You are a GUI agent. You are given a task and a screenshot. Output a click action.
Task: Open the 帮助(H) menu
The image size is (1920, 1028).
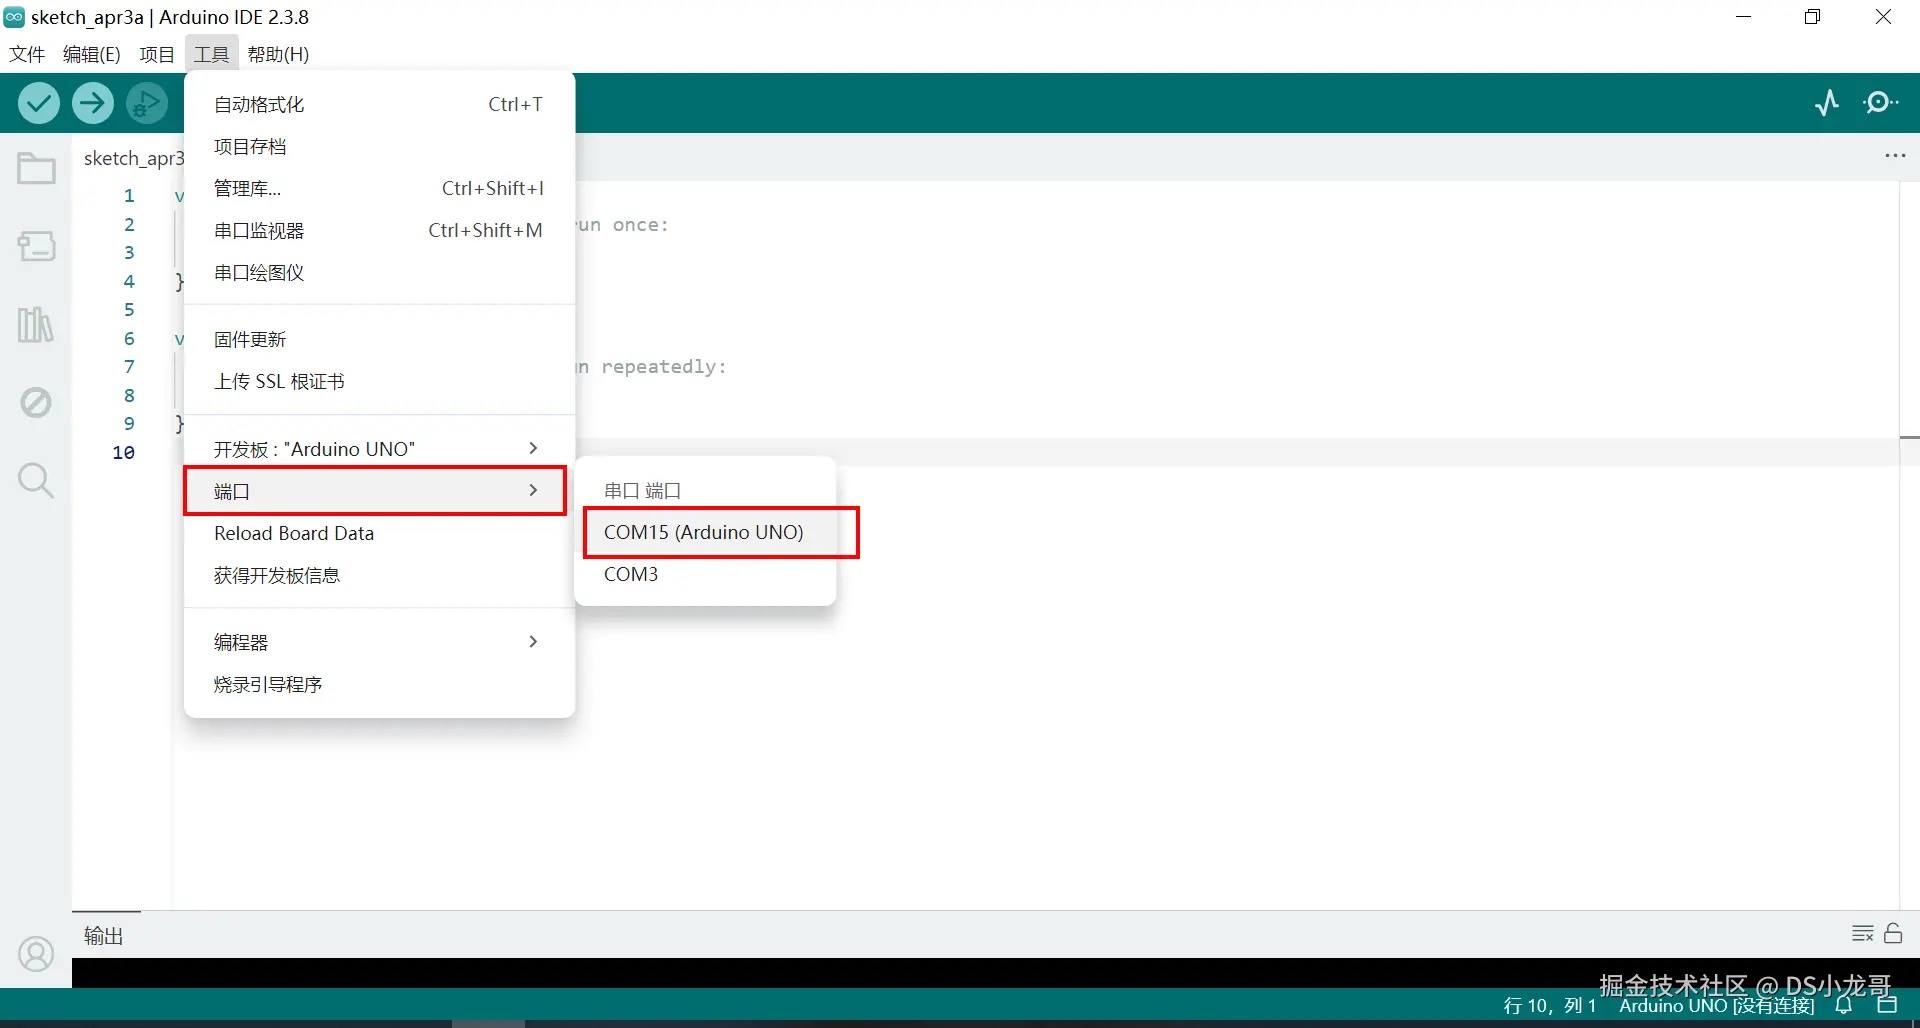pos(279,54)
